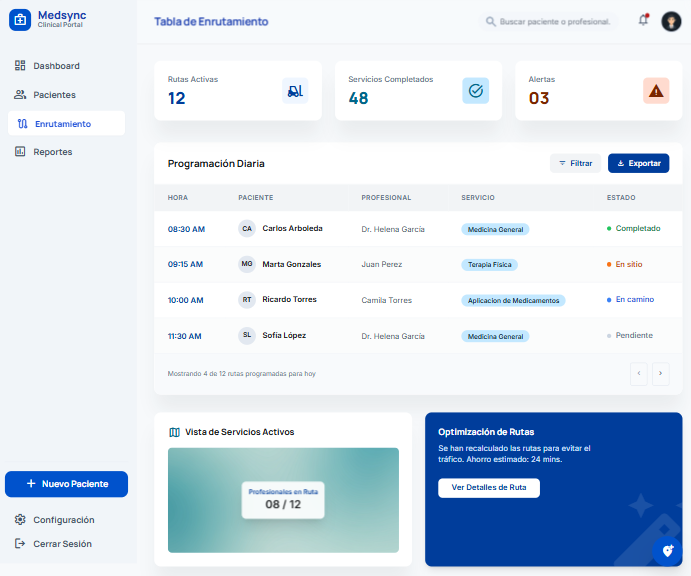Open the notifications bell
The height and width of the screenshot is (576, 691).
pos(643,20)
